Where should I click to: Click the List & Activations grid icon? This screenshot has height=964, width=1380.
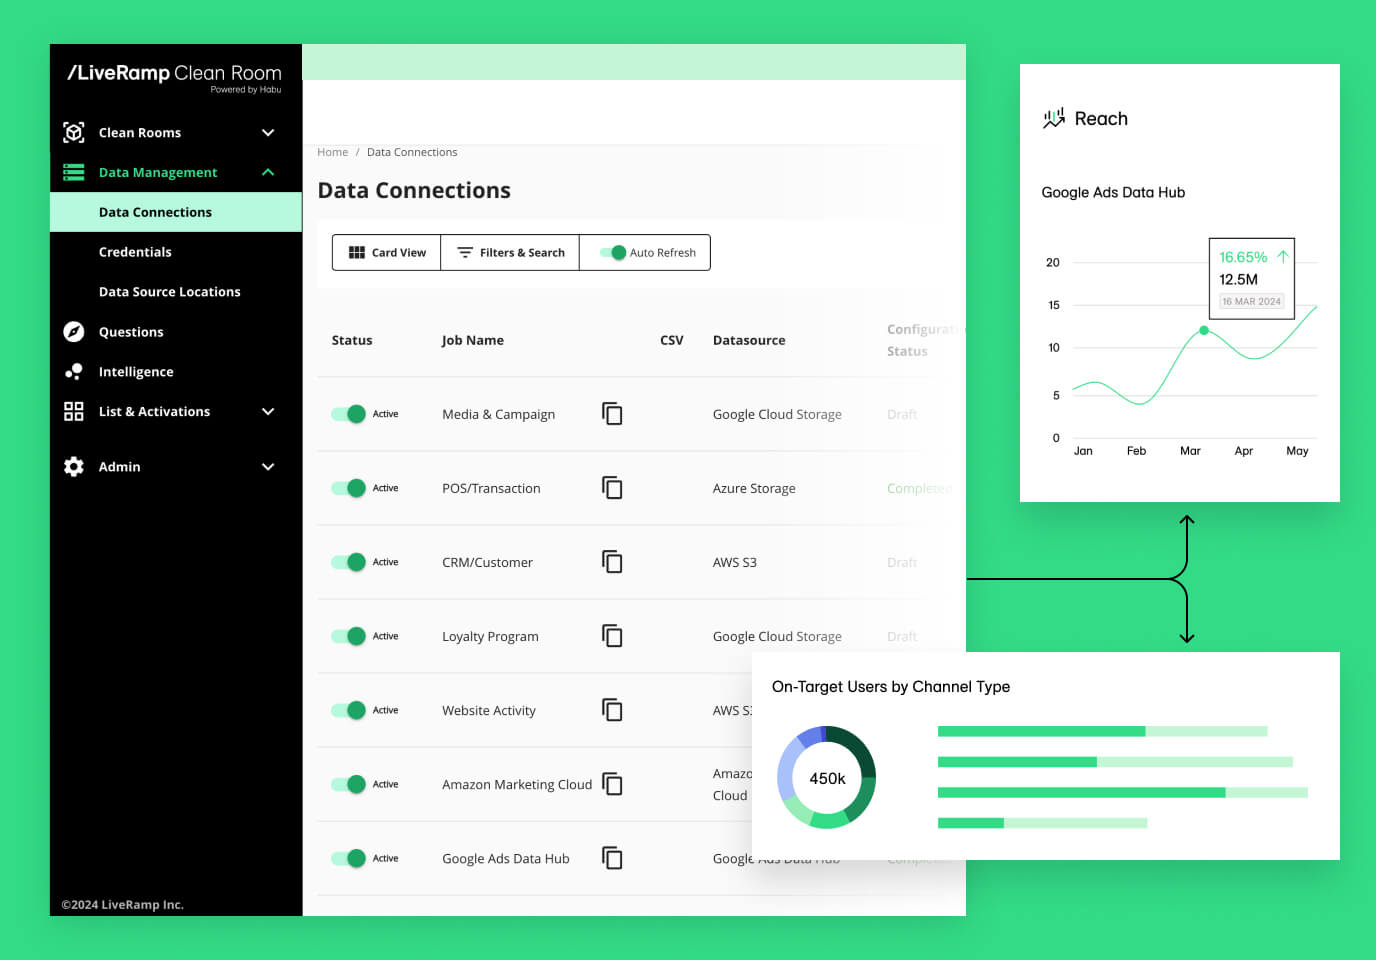[74, 412]
